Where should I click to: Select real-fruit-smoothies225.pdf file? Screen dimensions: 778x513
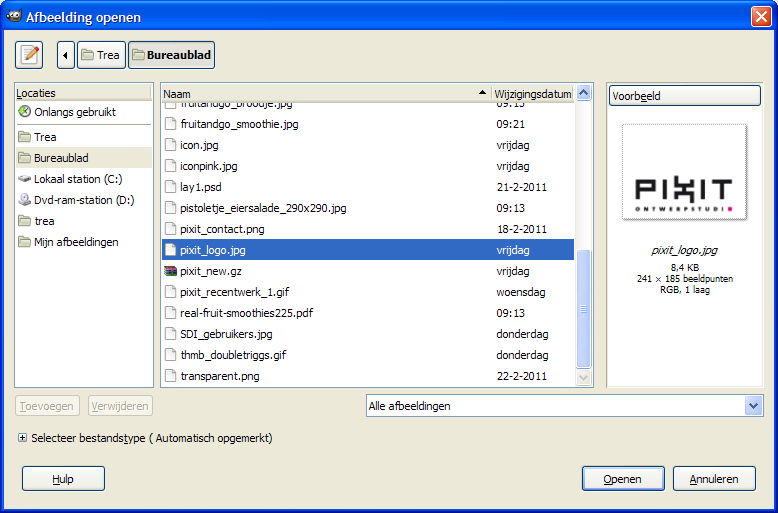point(368,313)
